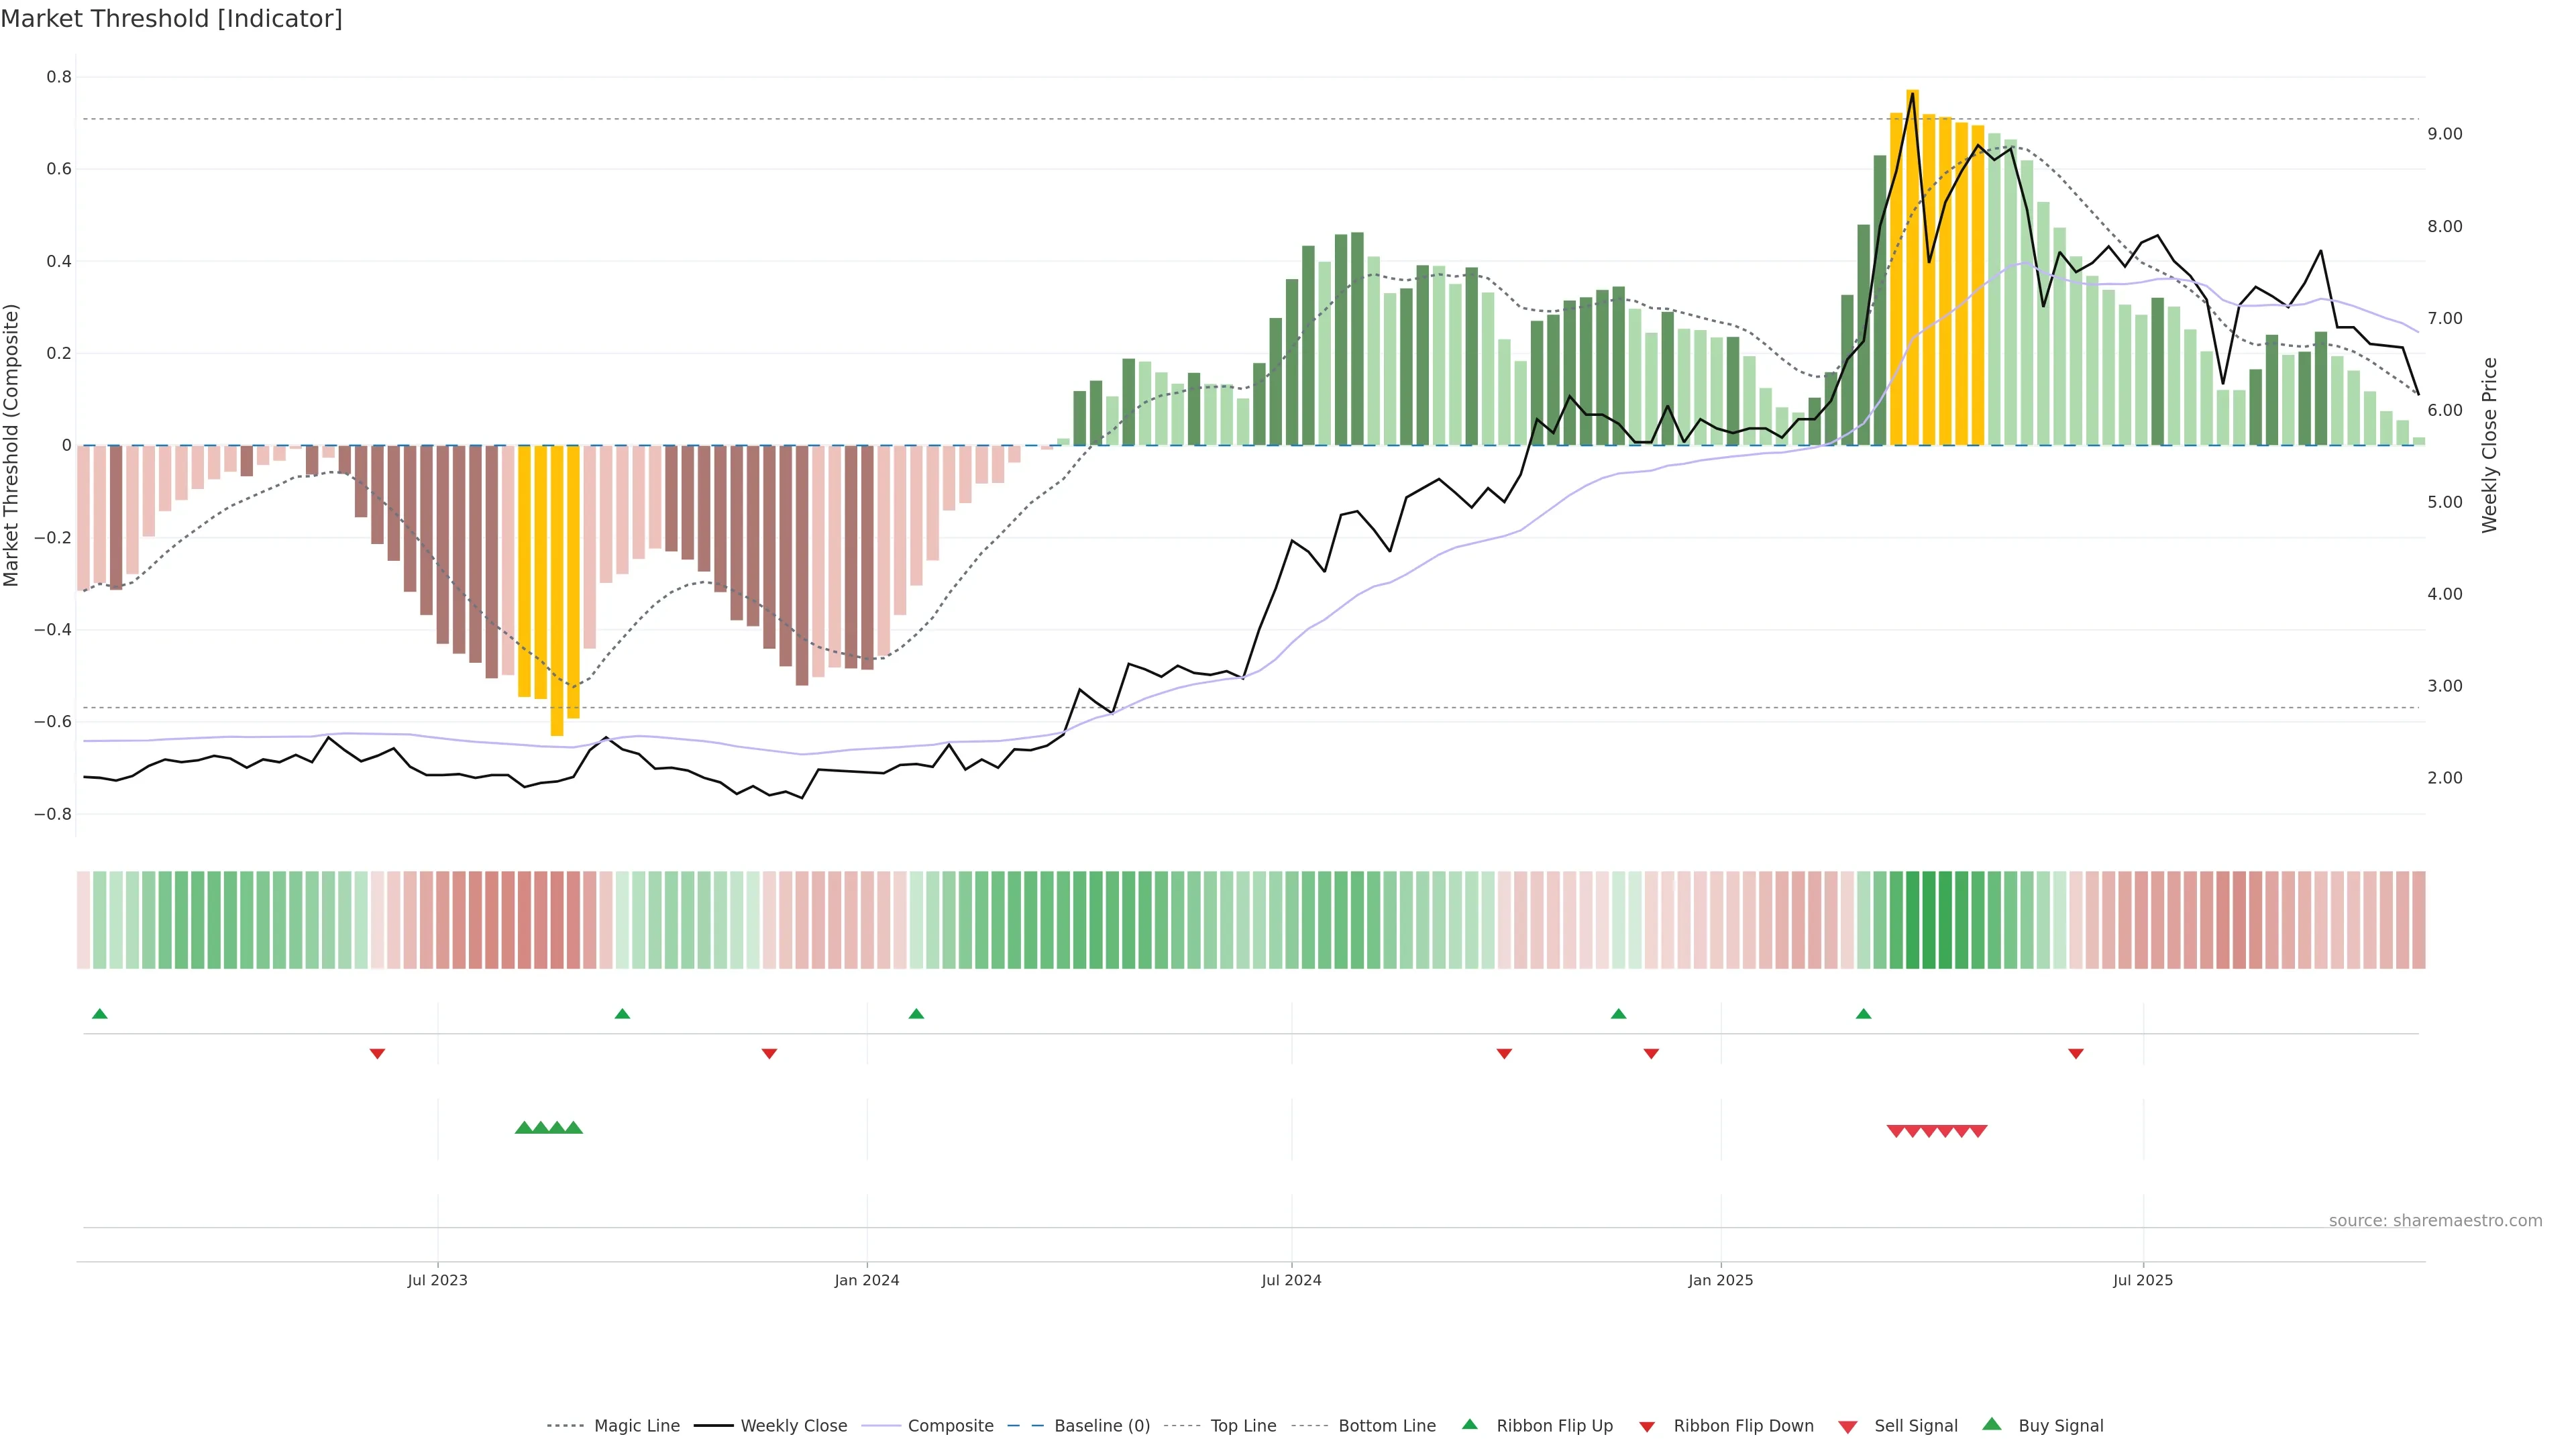Toggle the Baseline (0) legend entry

point(1102,1426)
